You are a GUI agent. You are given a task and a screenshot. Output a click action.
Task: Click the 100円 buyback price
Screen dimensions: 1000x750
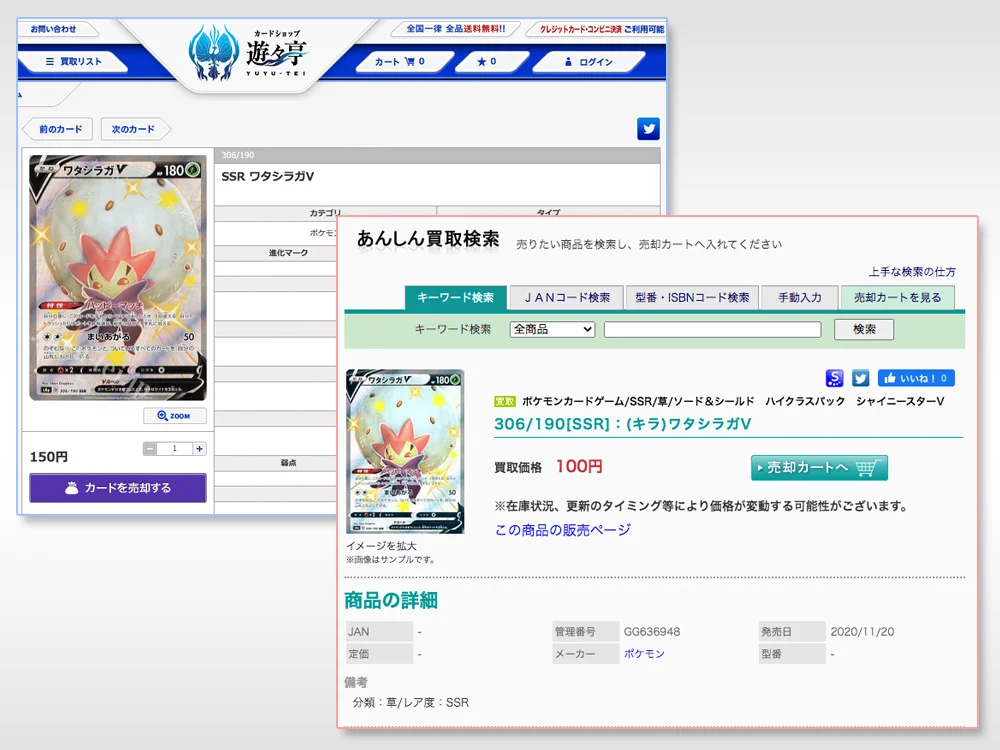coord(579,467)
